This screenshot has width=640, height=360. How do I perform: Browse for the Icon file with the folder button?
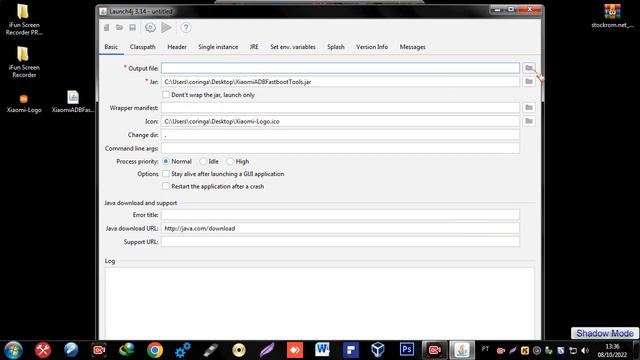[x=529, y=121]
